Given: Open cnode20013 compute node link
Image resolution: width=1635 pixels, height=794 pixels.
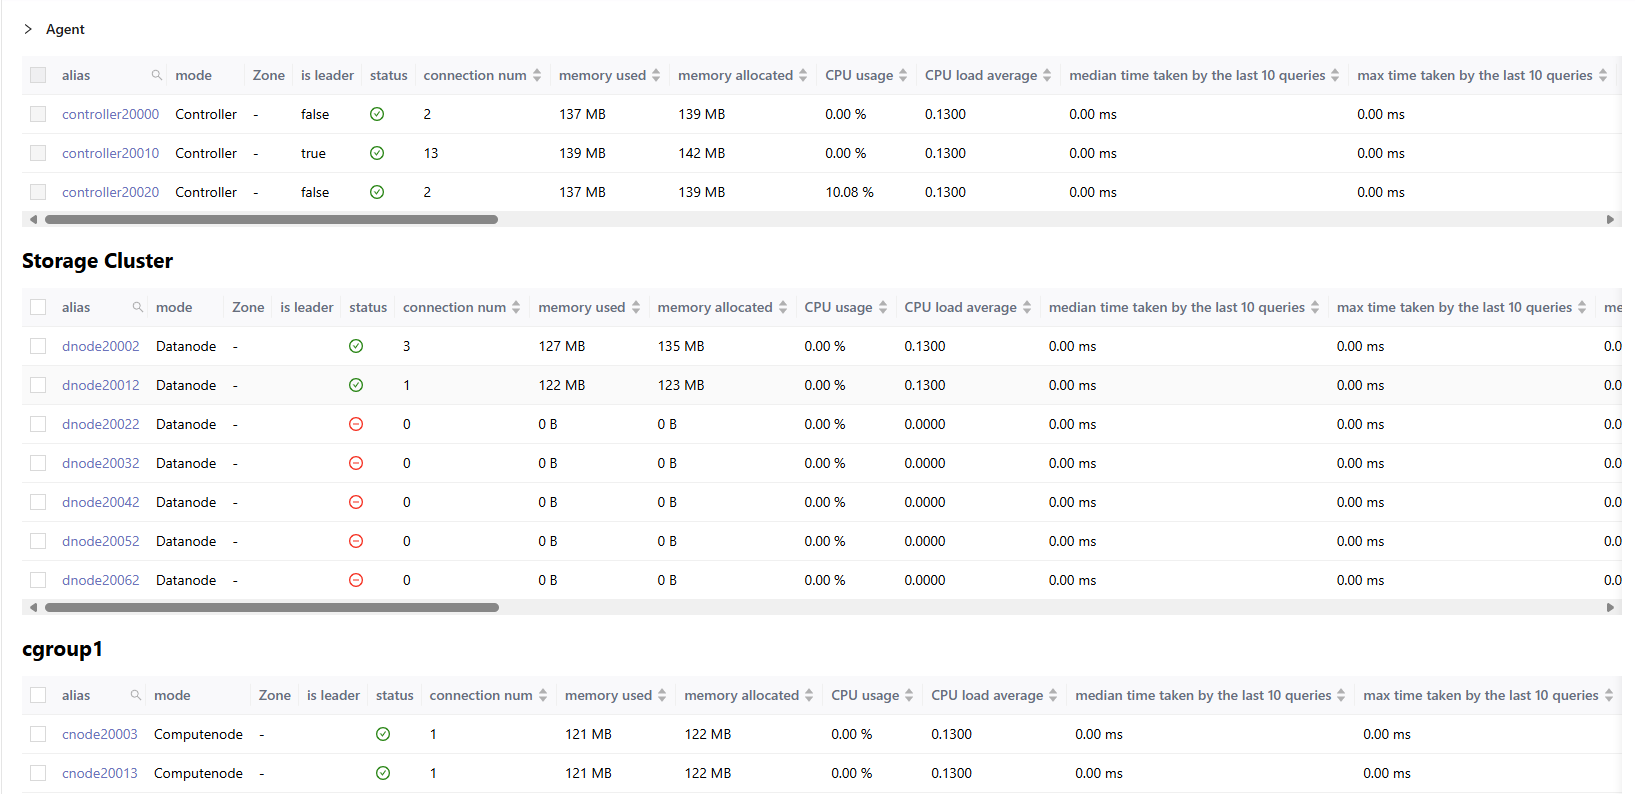Looking at the screenshot, I should tap(100, 773).
